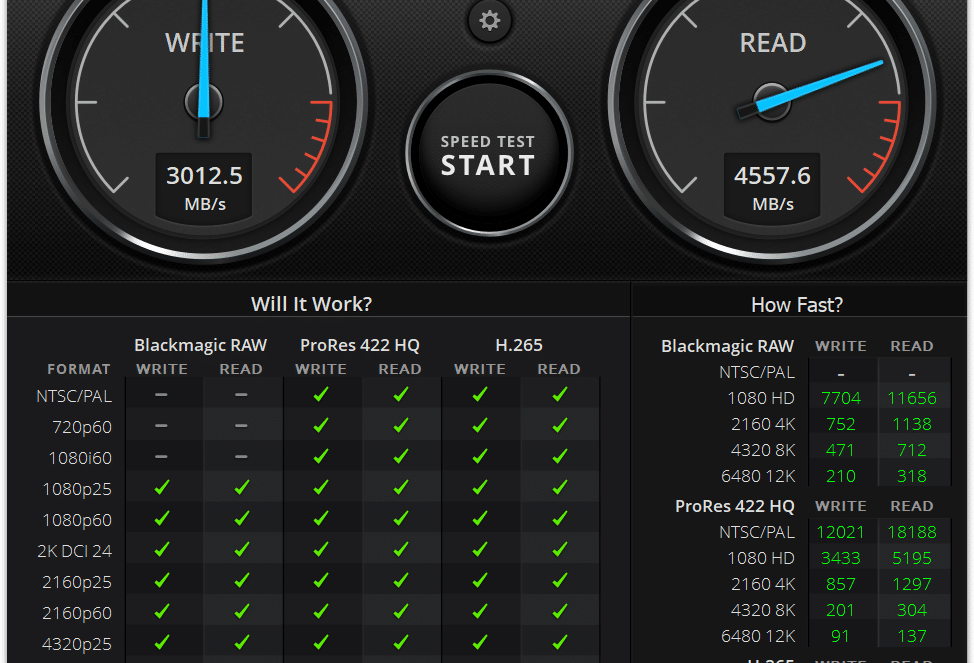Image resolution: width=974 pixels, height=663 pixels.
Task: Click Blackmagic RAW READ dash for 720p60
Action: (241, 426)
